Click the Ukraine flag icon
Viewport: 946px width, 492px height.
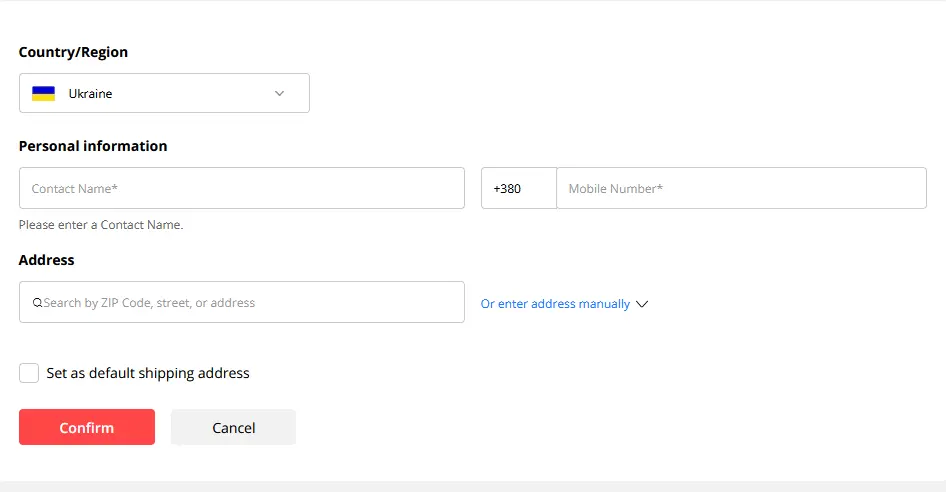[43, 93]
